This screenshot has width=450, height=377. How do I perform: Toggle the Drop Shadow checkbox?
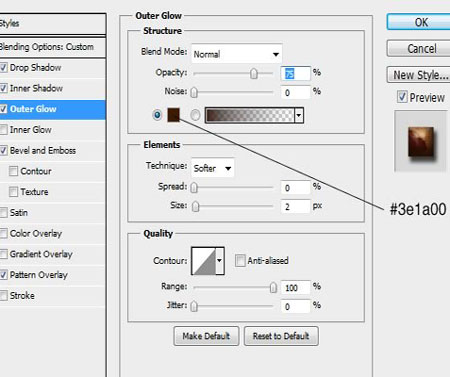pos(3,68)
